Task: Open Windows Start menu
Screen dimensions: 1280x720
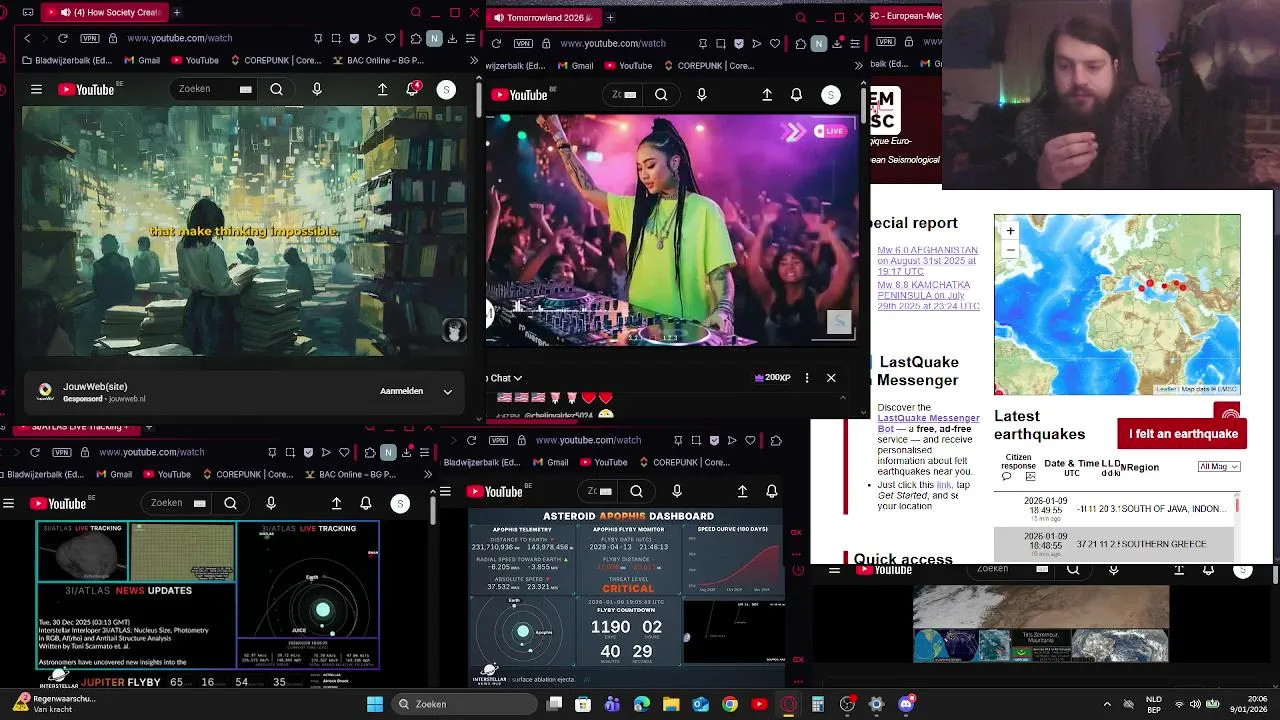Action: click(x=375, y=704)
